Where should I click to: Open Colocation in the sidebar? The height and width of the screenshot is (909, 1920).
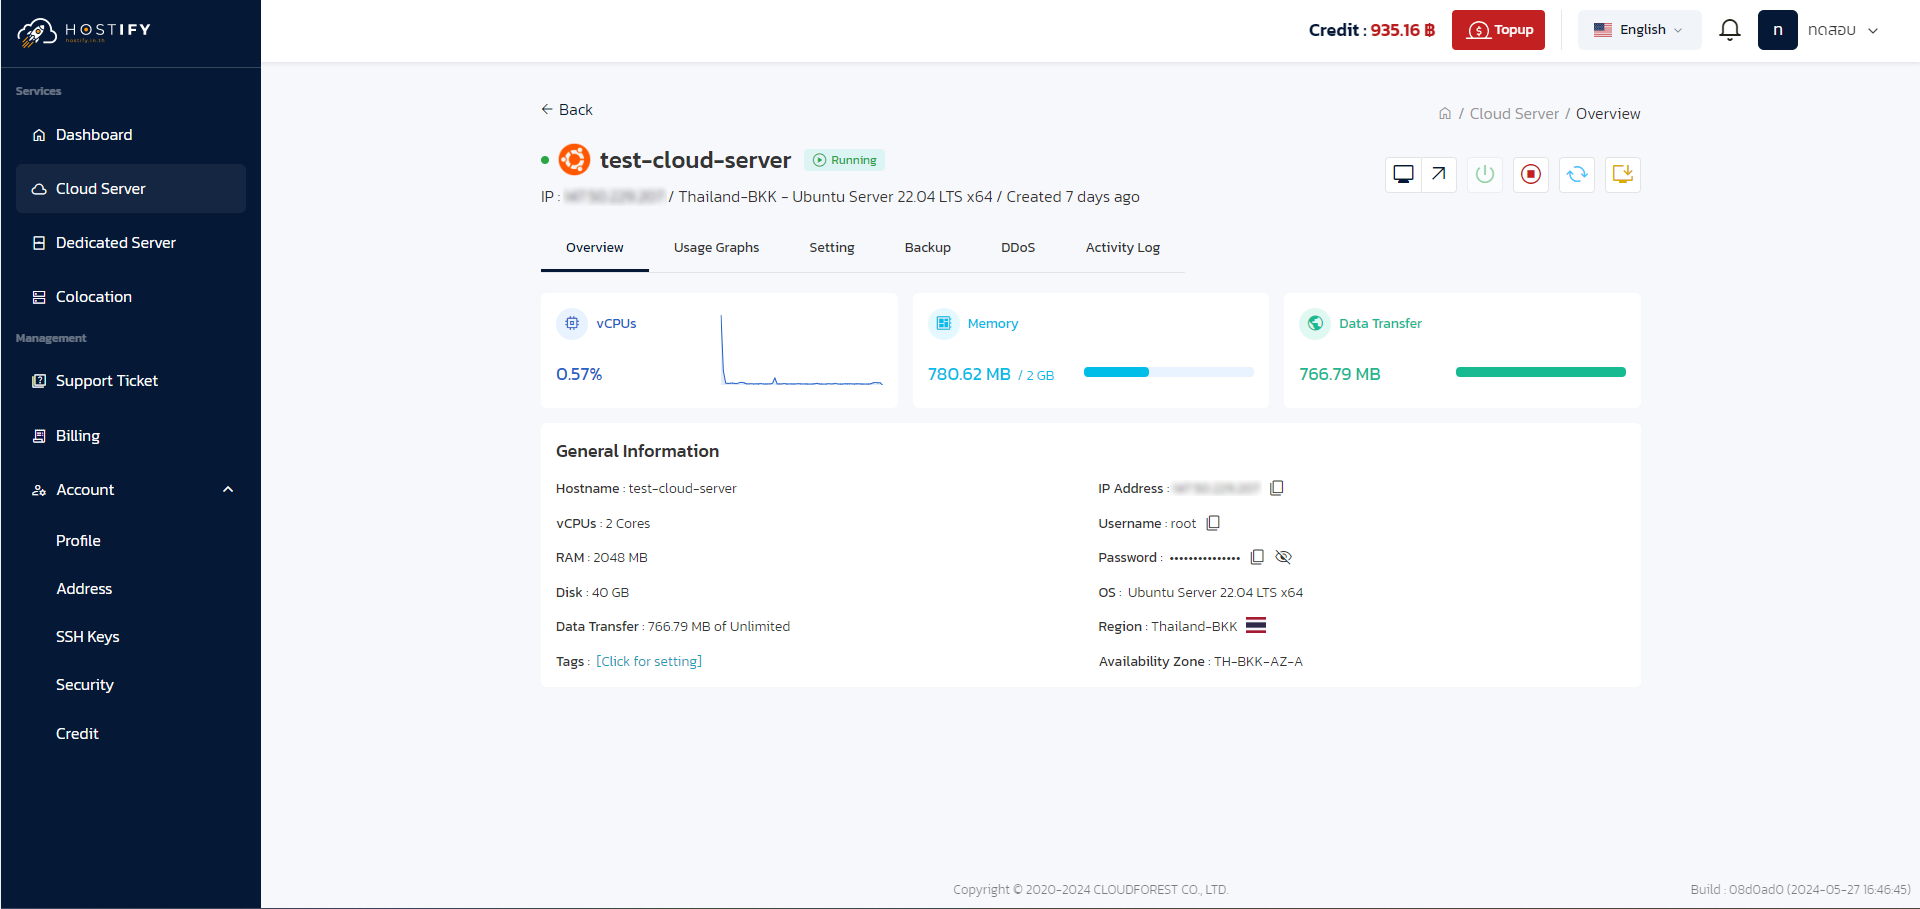(x=131, y=297)
